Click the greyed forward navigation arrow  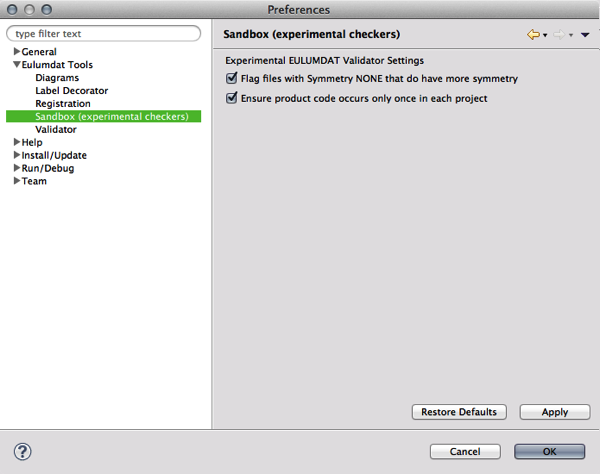coord(559,35)
